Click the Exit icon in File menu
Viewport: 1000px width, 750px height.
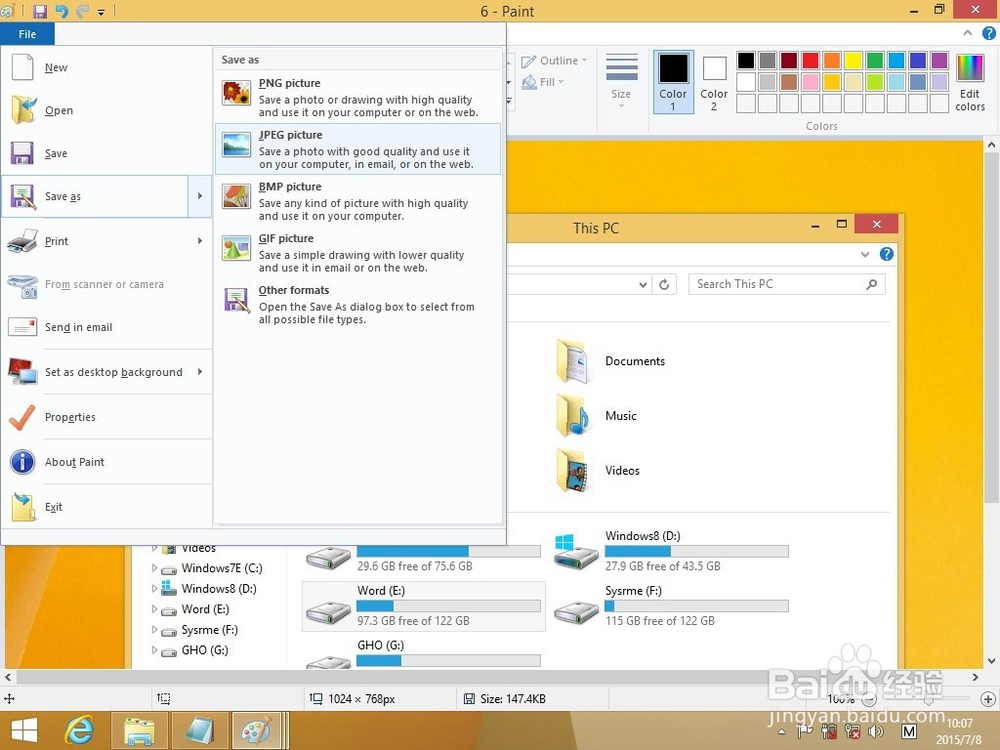(22, 507)
